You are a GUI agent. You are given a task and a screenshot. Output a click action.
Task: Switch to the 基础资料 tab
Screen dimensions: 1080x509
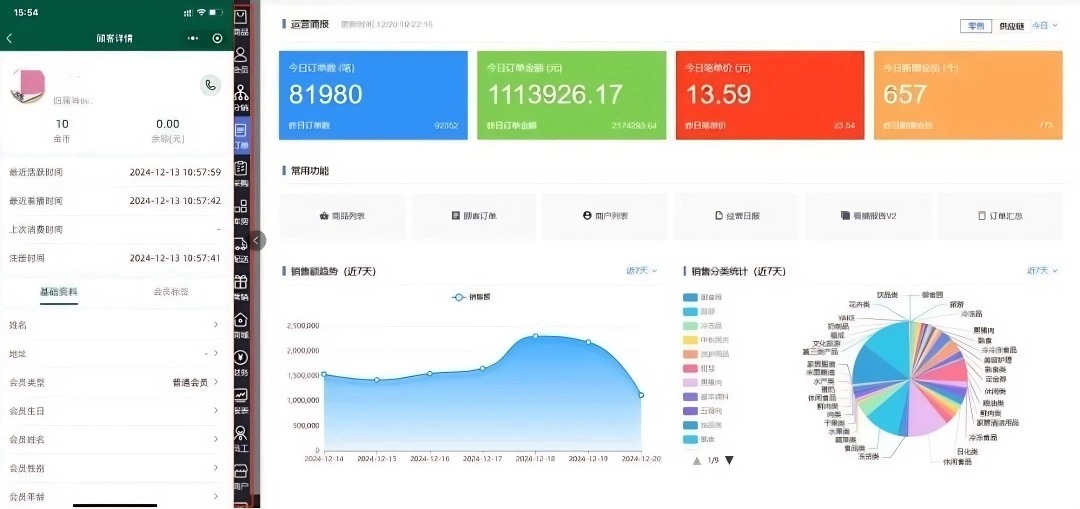58,292
